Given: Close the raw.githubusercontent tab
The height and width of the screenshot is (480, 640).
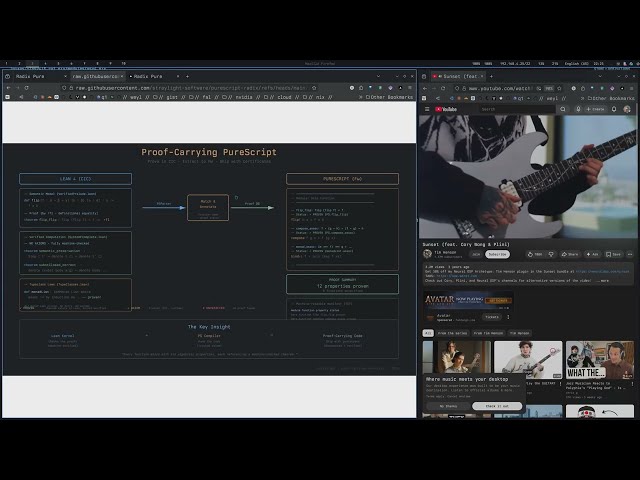Looking at the screenshot, I should point(122,76).
